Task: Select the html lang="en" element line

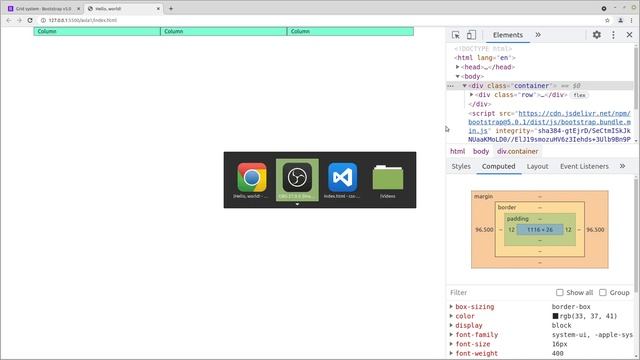Action: click(x=485, y=58)
